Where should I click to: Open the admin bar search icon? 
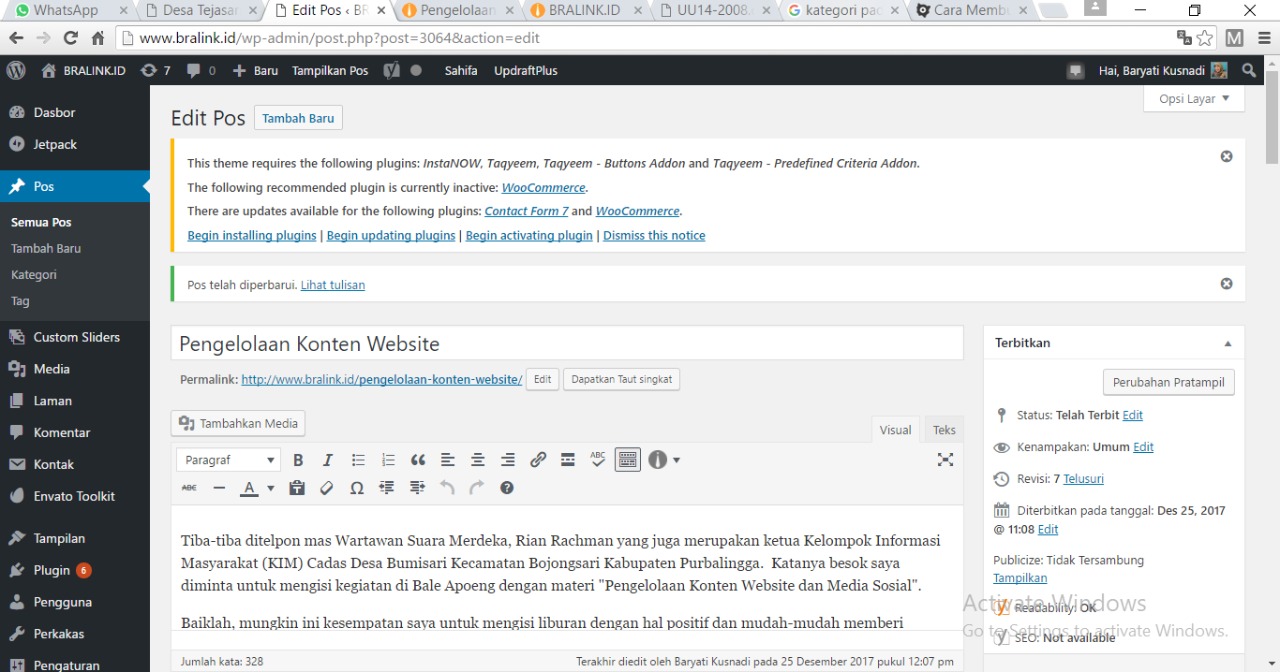1248,71
